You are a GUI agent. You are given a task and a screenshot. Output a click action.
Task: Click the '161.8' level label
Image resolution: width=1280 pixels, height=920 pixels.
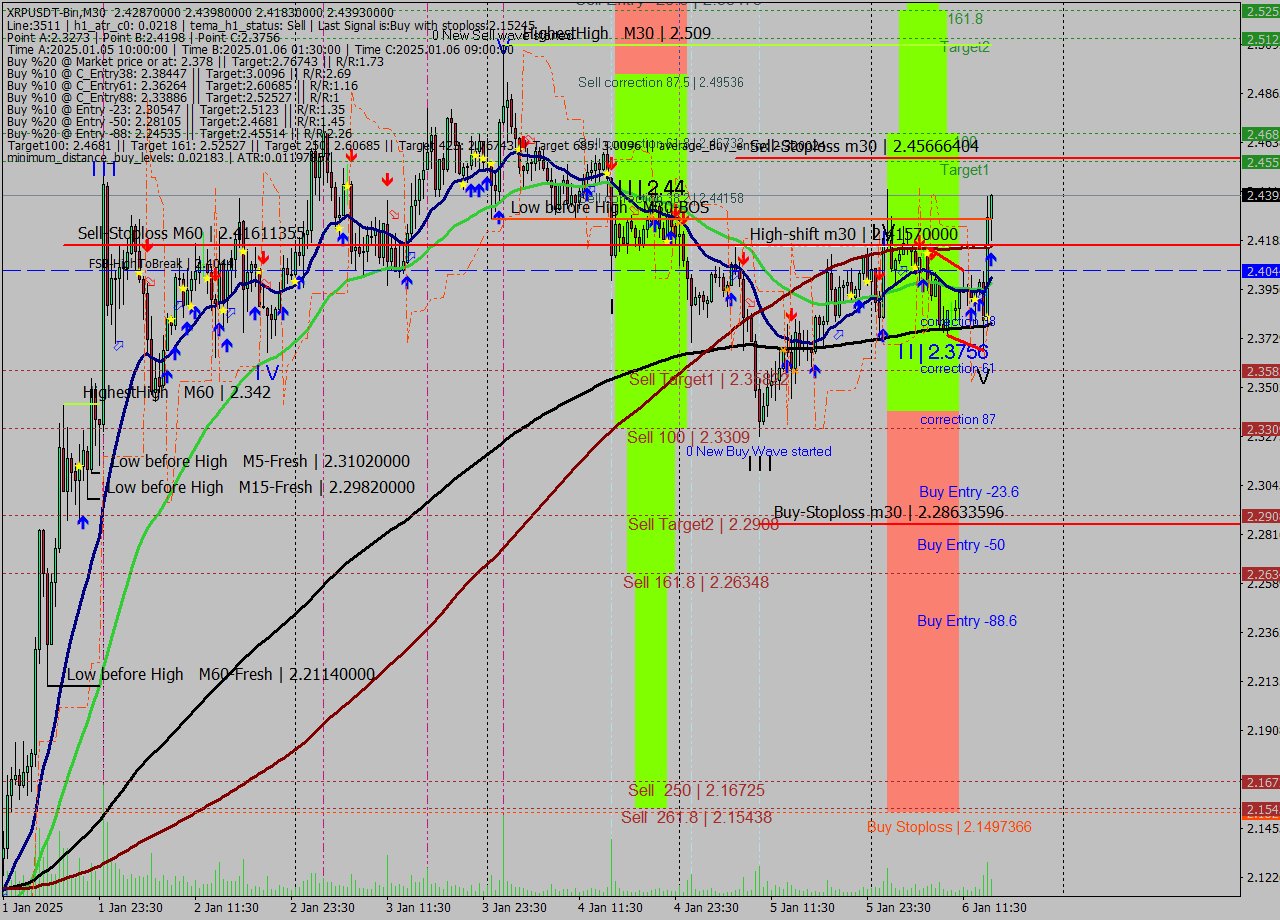[965, 18]
